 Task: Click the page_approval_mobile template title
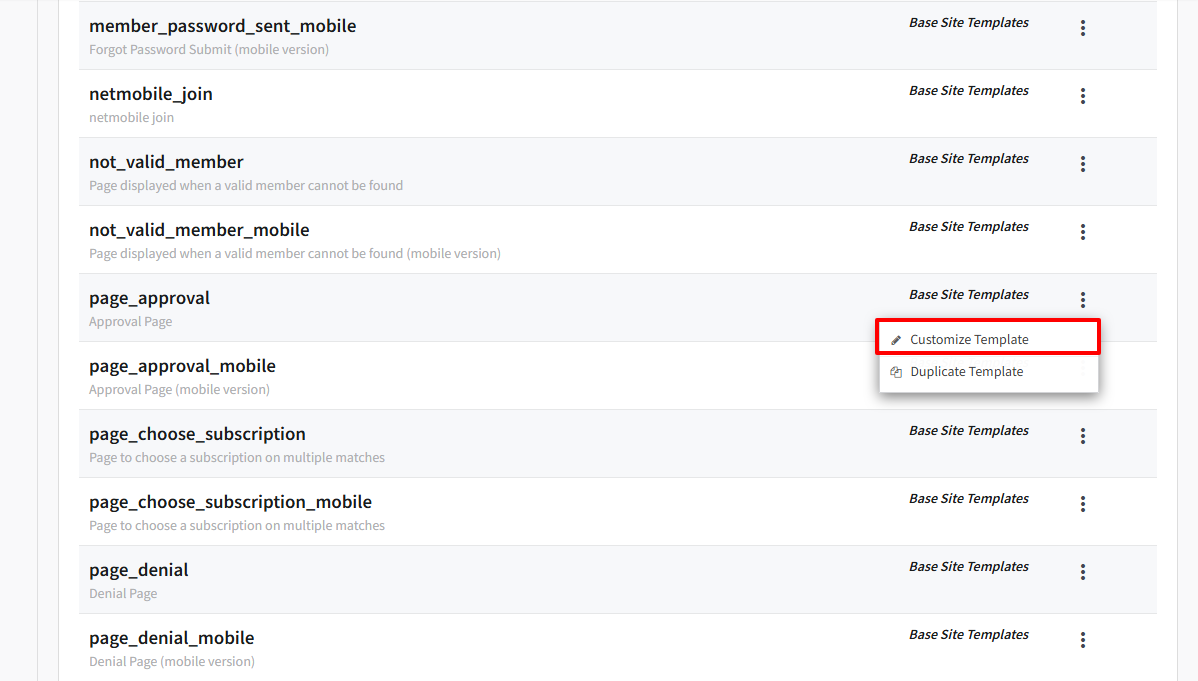click(182, 366)
